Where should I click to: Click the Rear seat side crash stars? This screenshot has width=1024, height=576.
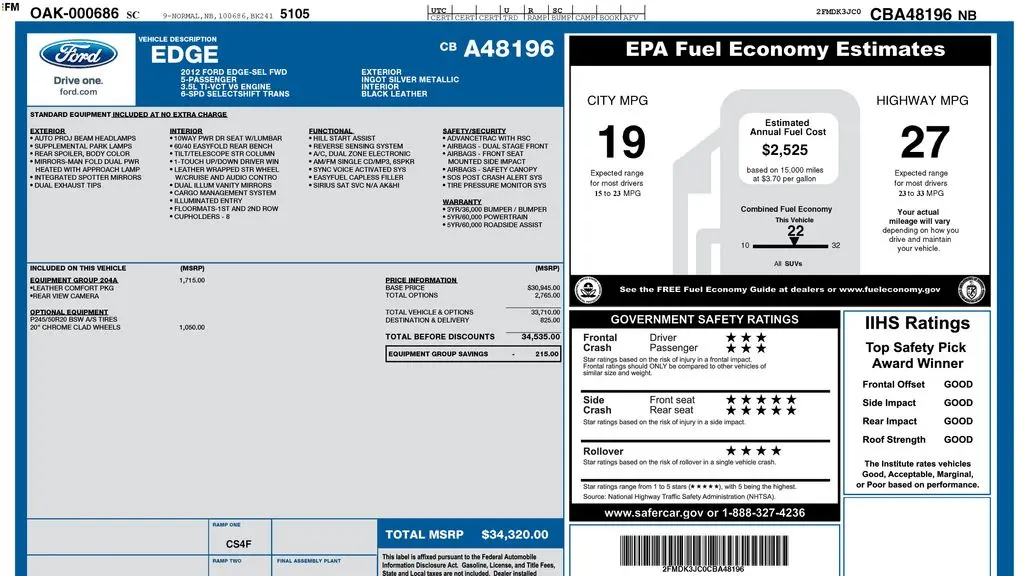[x=761, y=410]
